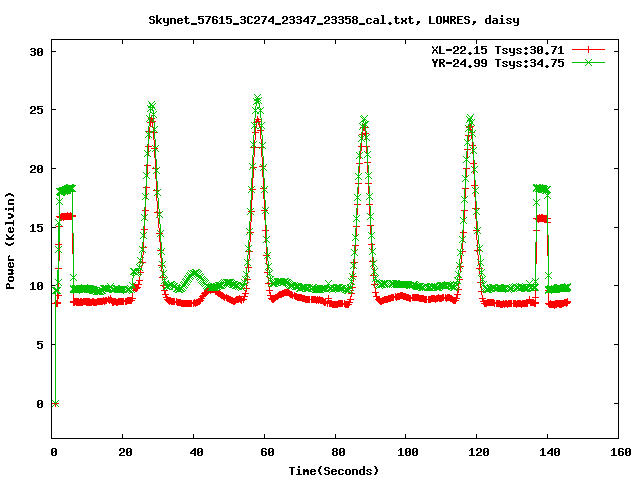Click the x-axis tick label 120
The image size is (640, 480).
(x=479, y=452)
